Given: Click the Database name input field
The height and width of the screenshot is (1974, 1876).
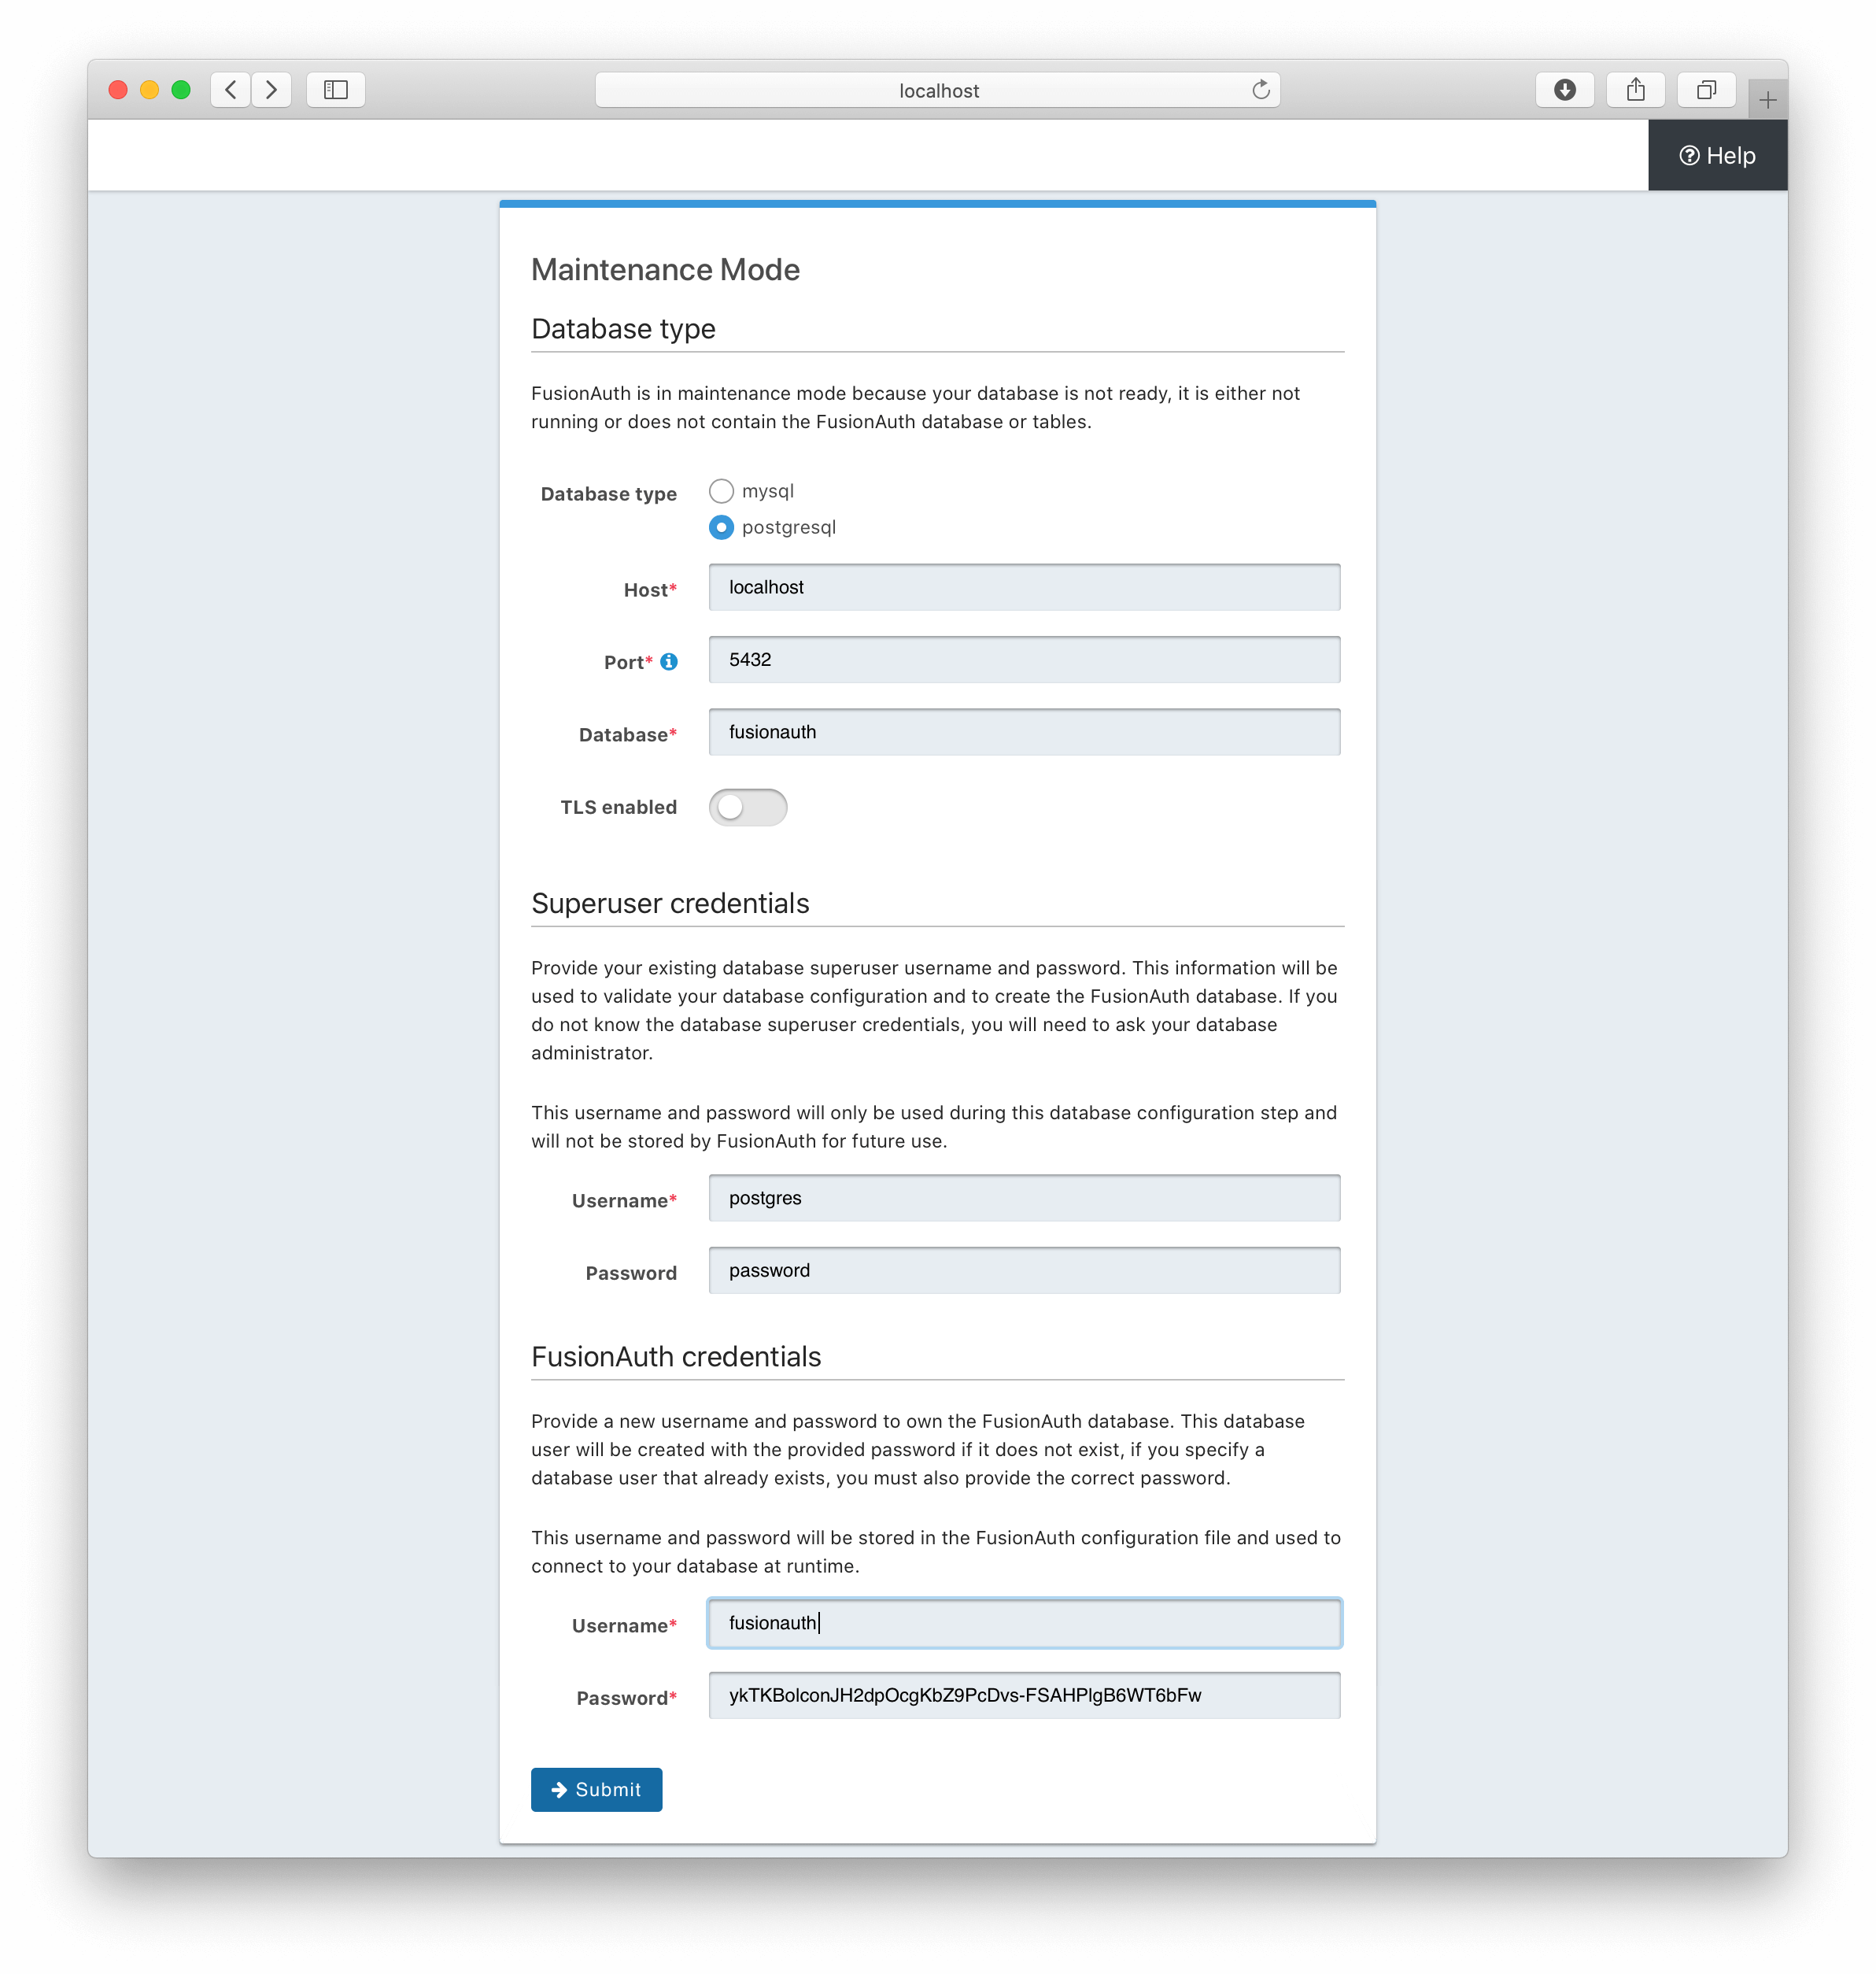Looking at the screenshot, I should pyautogui.click(x=1025, y=731).
